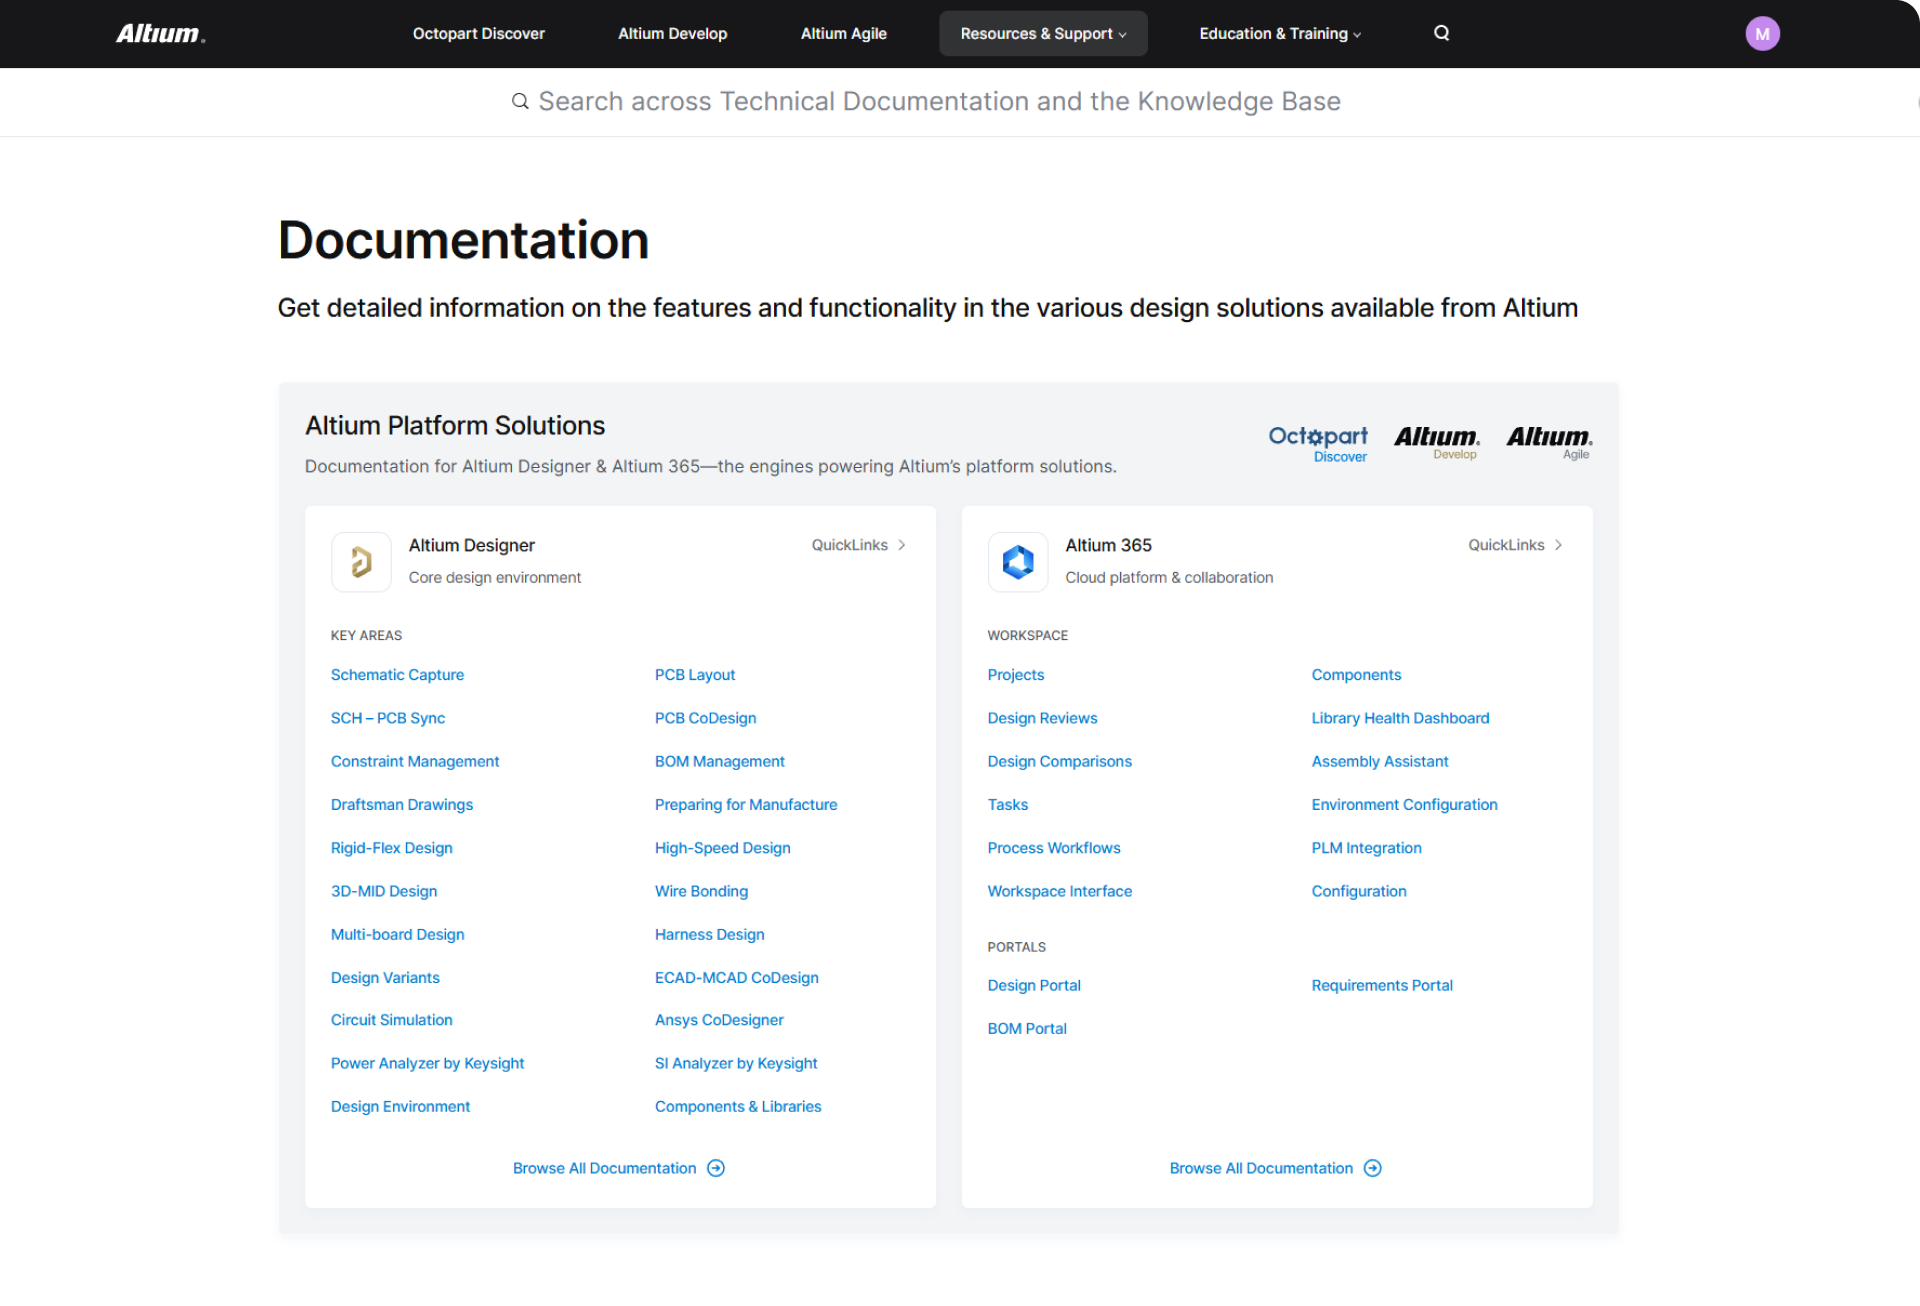
Task: Open Design Reviews link
Action: tap(1042, 718)
